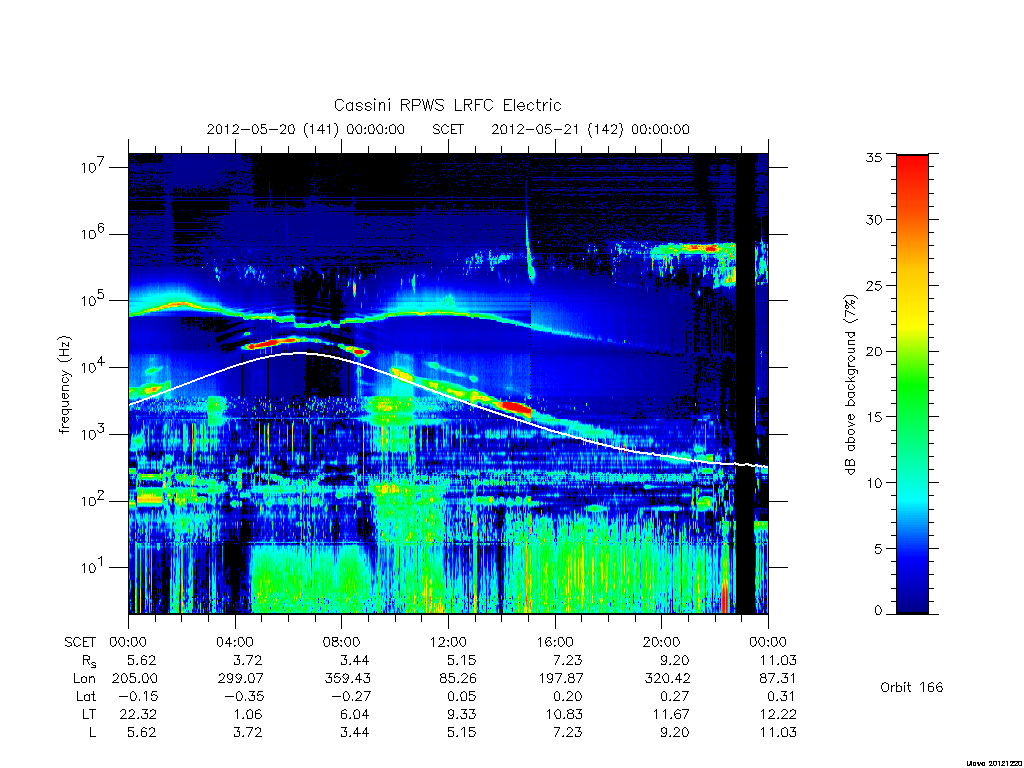The height and width of the screenshot is (768, 1024).
Task: Click the Lon value '87.31'
Action: click(778, 679)
